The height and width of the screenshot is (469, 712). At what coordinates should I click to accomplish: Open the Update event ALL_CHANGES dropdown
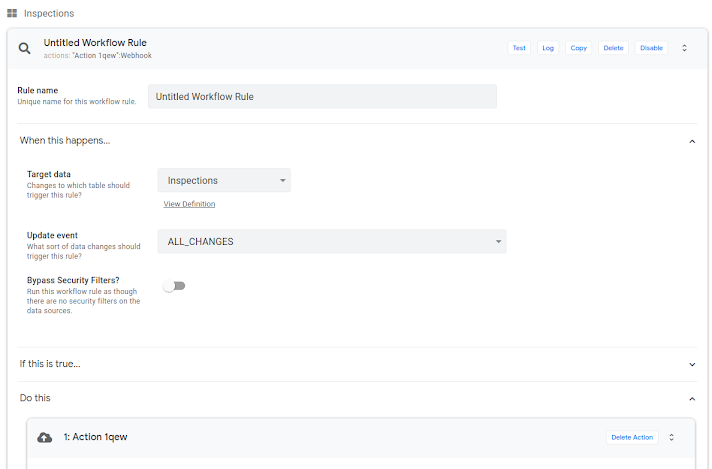331,241
